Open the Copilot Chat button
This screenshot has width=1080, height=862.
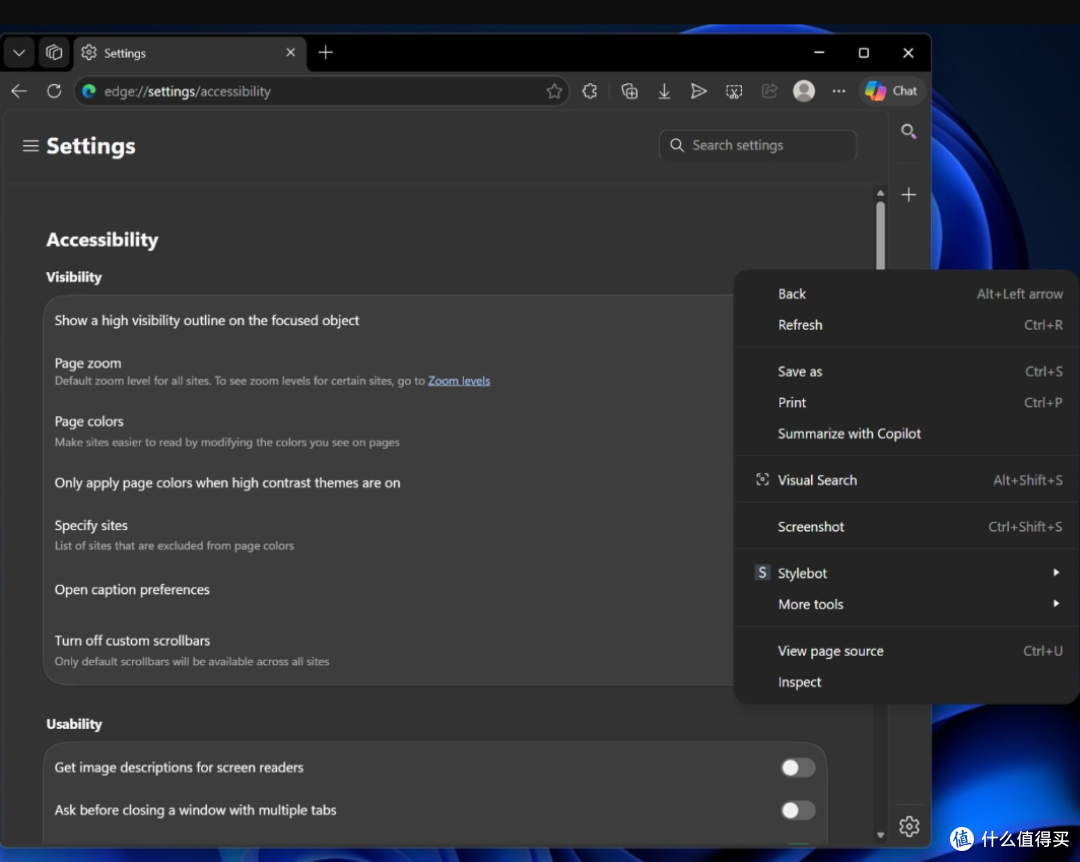click(891, 91)
